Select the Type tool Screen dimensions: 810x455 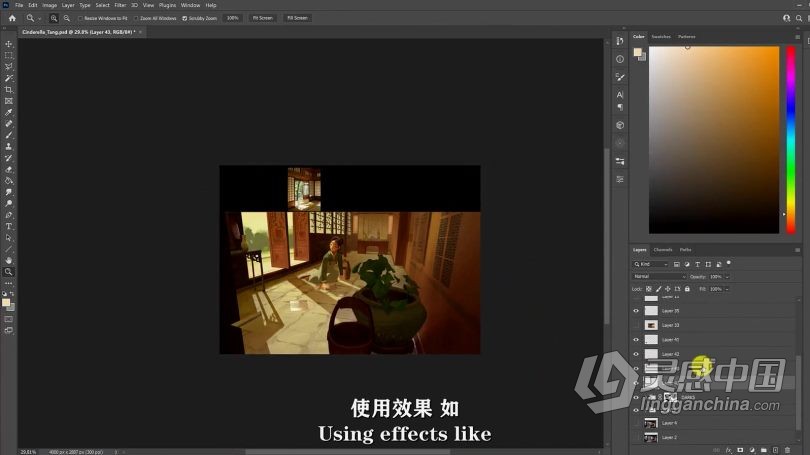click(x=9, y=226)
